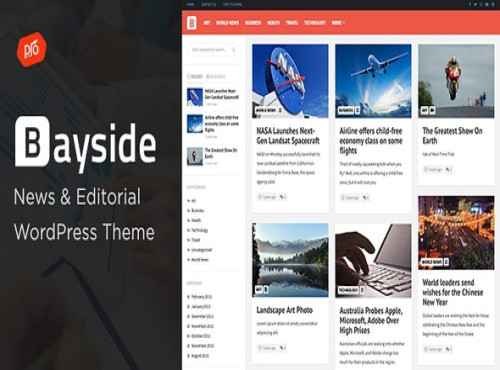Open Airline offers child-free economy class article

pyautogui.click(x=371, y=141)
